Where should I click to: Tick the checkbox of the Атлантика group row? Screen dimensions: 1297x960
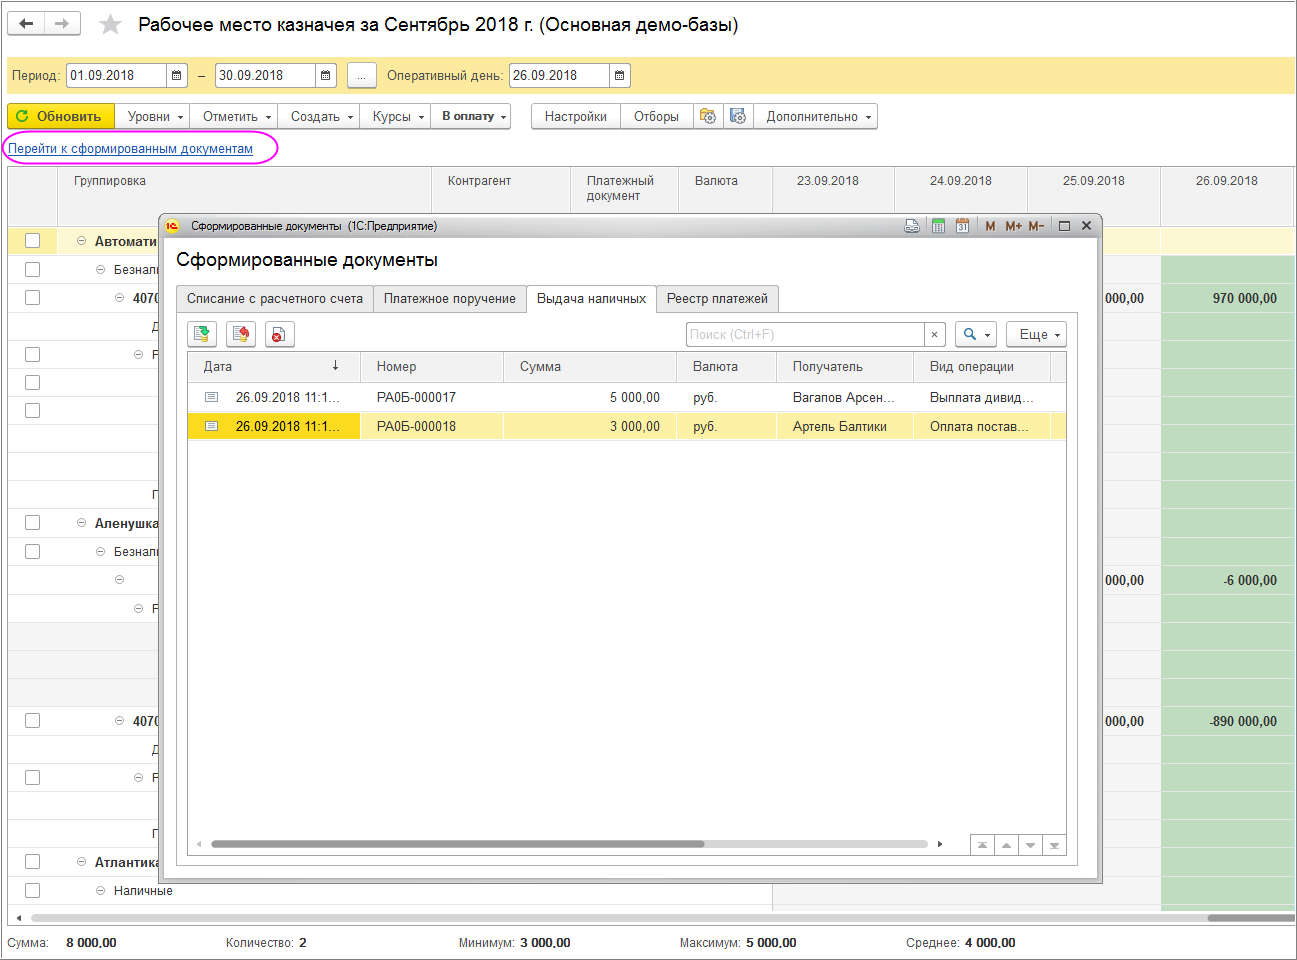tap(32, 862)
